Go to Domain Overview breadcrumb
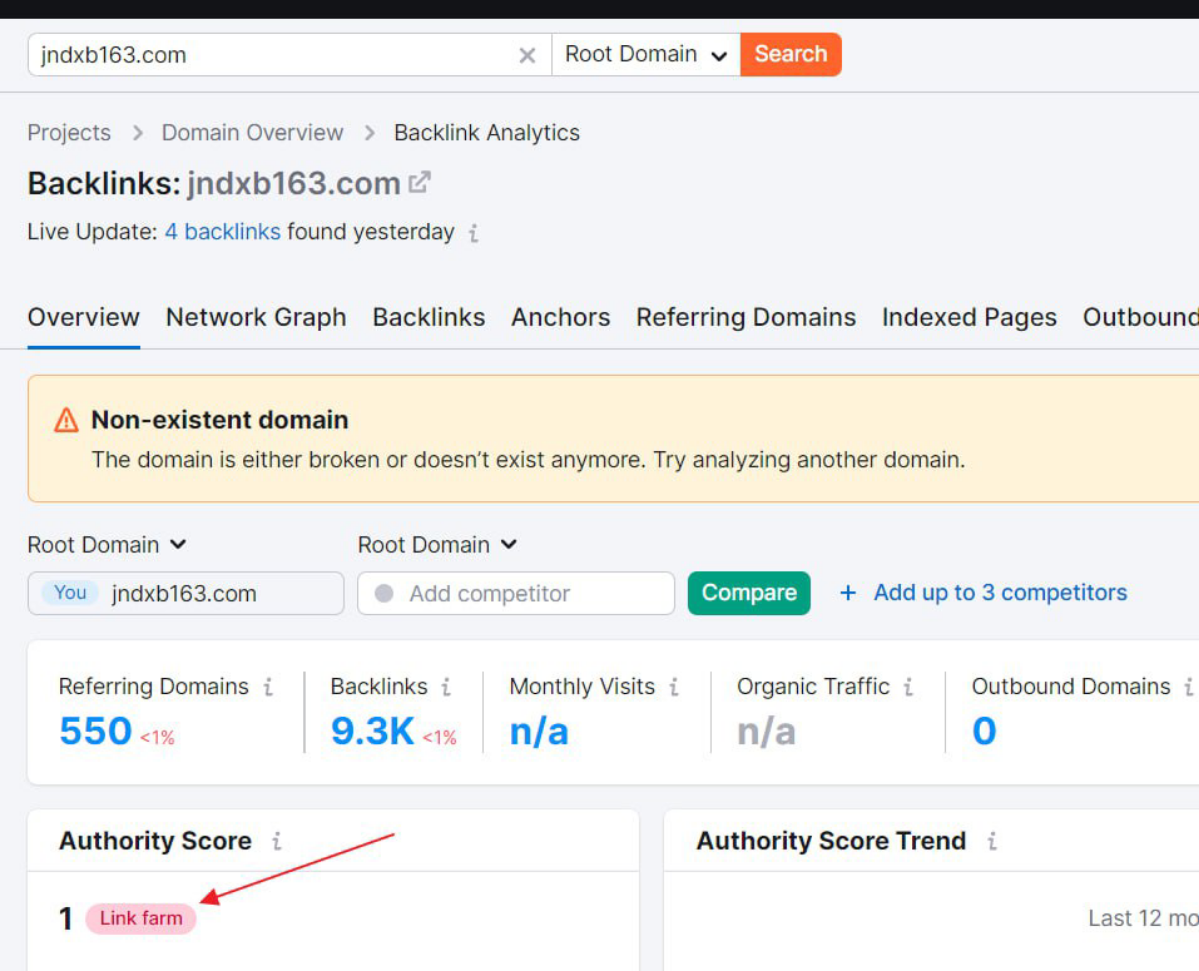Screen dimensions: 1199x971 coord(252,133)
